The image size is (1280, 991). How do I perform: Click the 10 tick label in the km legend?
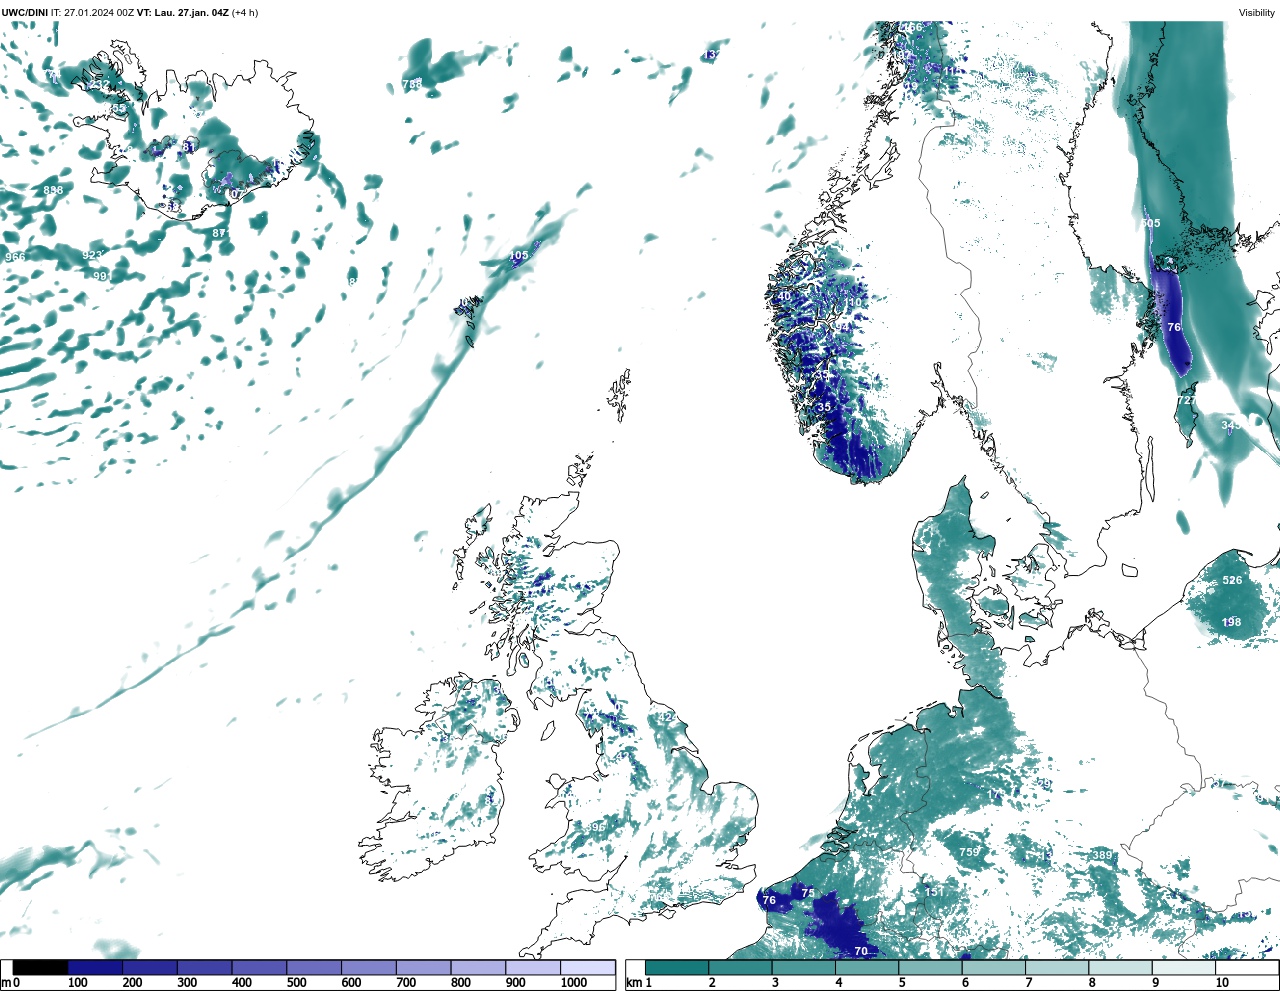1222,983
